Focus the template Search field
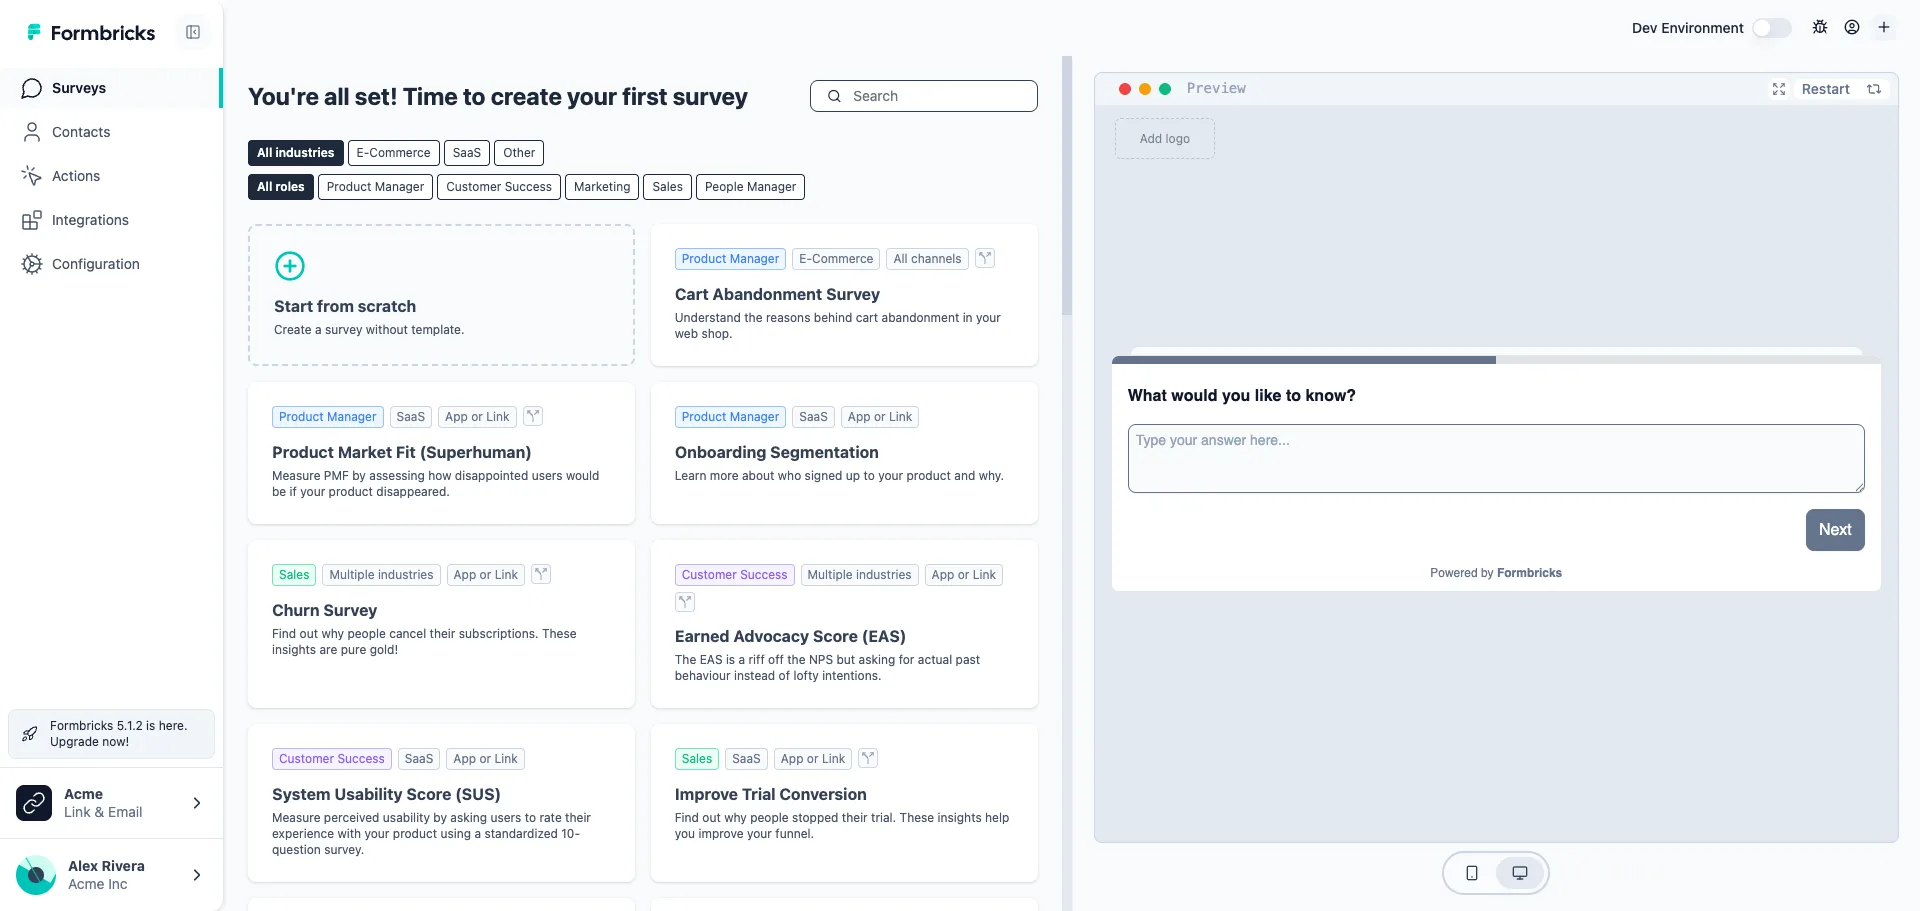1920x911 pixels. tap(924, 96)
